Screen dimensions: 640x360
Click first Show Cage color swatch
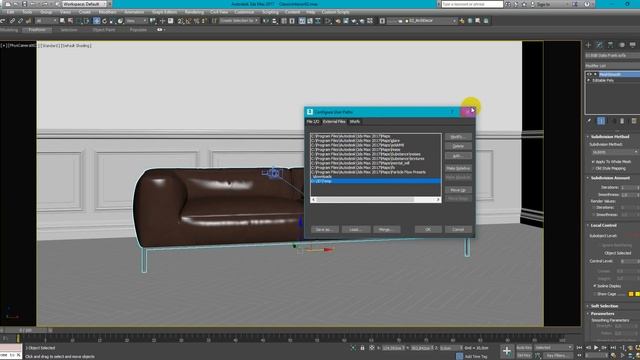pyautogui.click(x=631, y=294)
